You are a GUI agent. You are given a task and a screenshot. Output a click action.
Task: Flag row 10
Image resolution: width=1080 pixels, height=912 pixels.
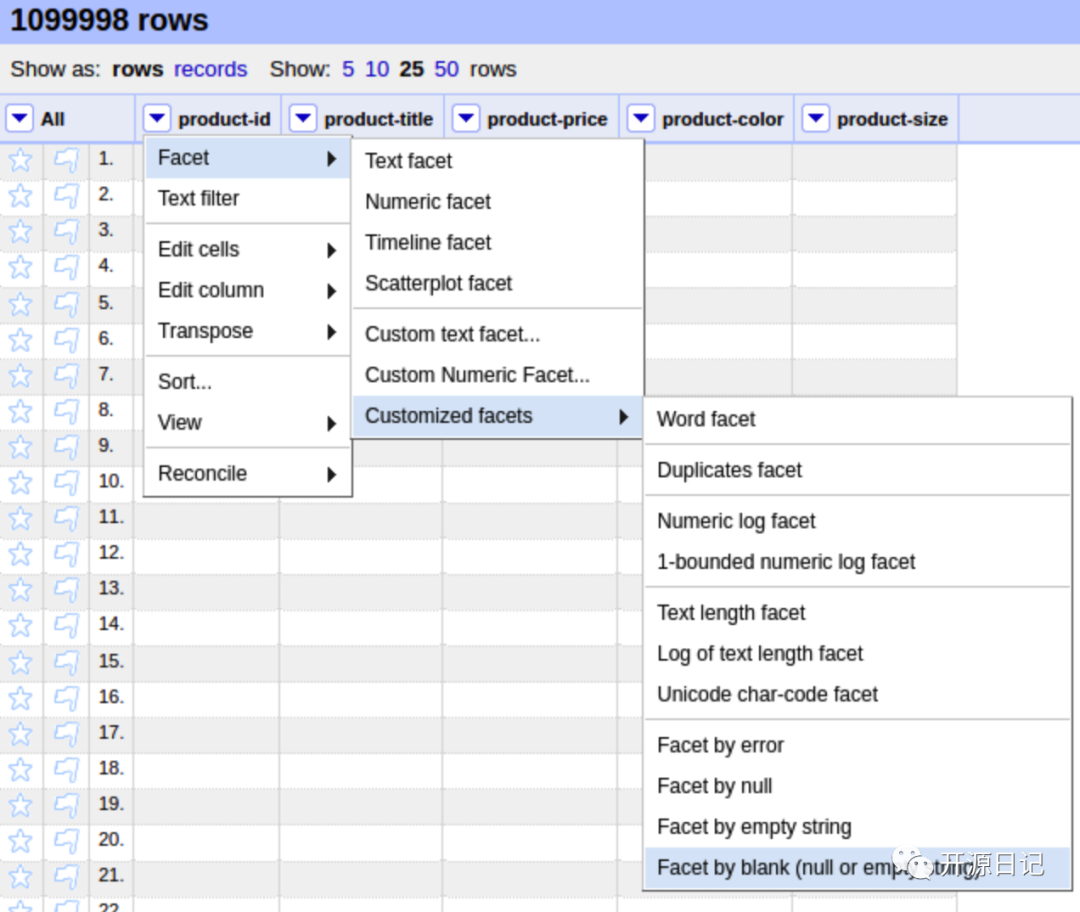click(x=66, y=482)
